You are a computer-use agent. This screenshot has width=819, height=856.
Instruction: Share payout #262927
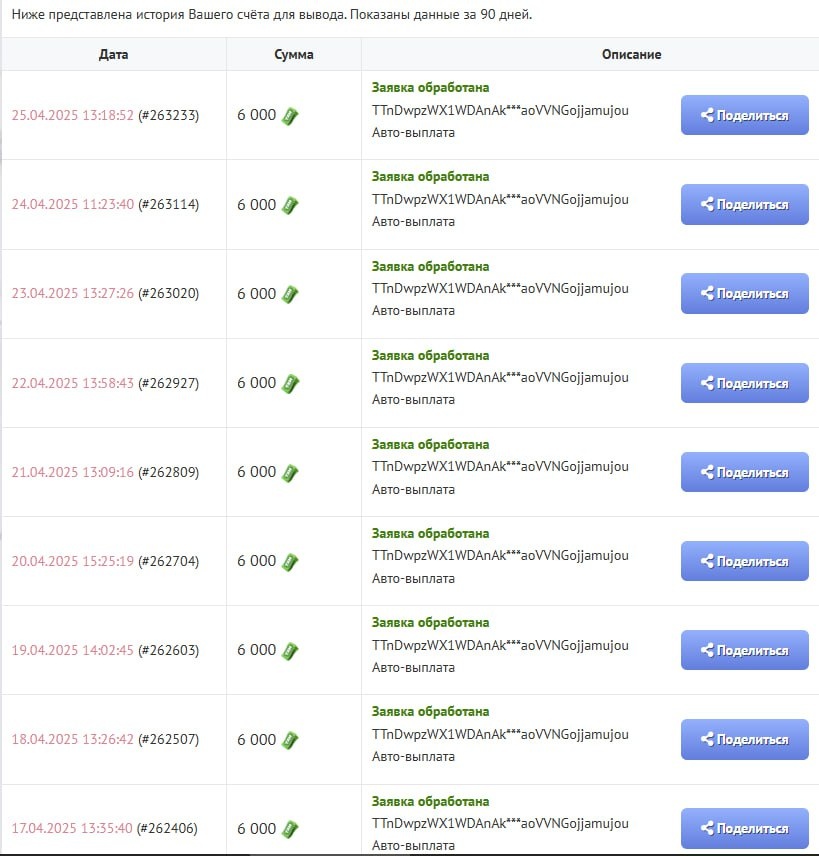coord(744,383)
